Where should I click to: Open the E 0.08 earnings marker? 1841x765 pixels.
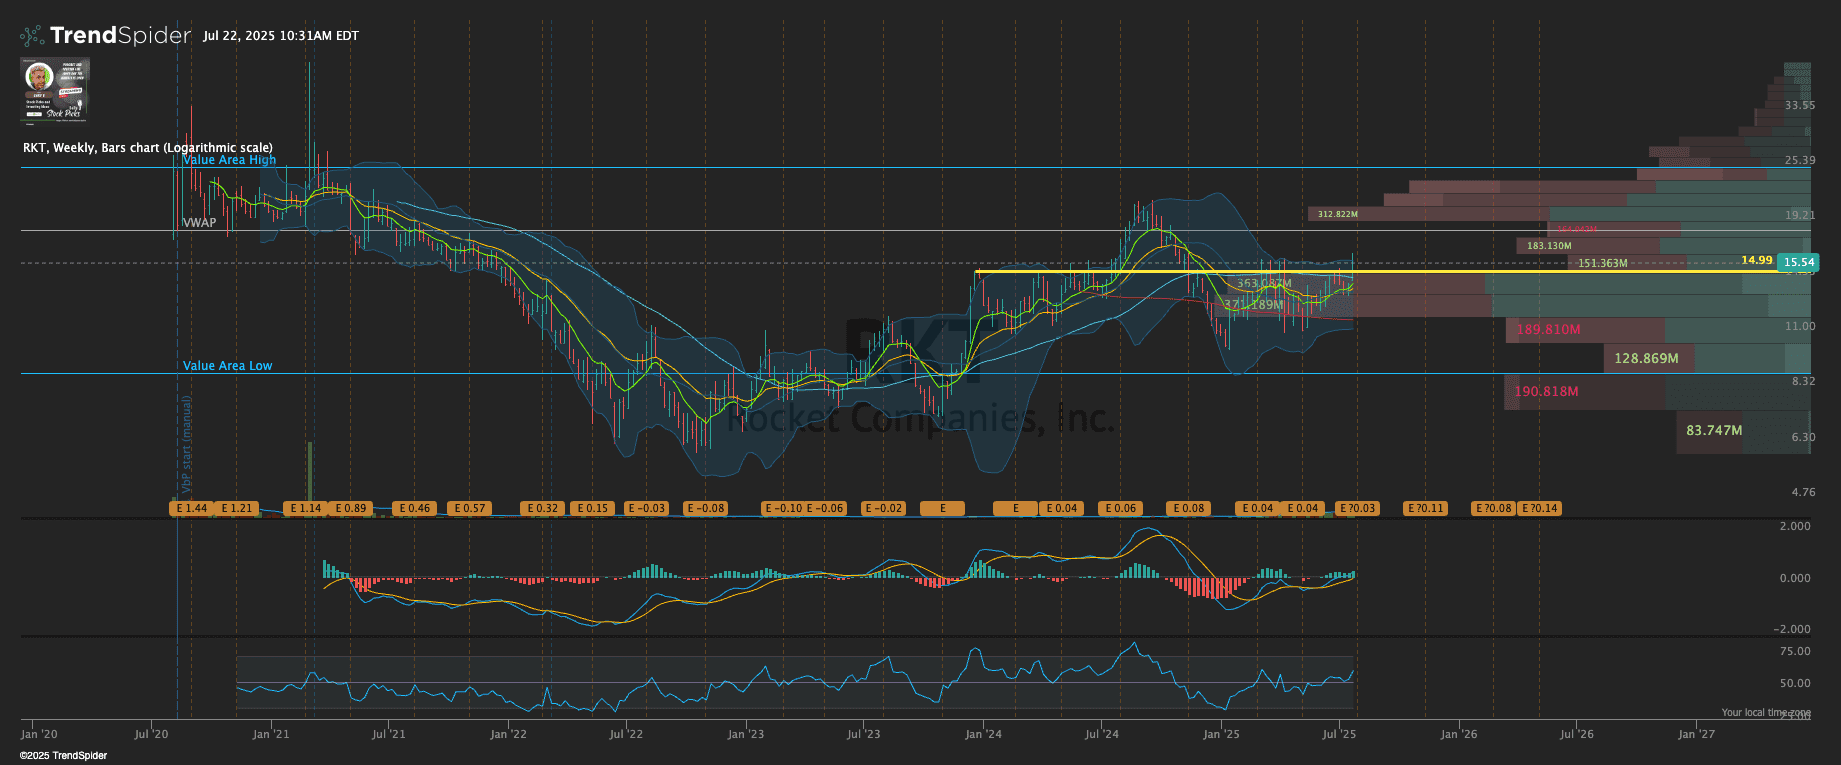pyautogui.click(x=1188, y=508)
